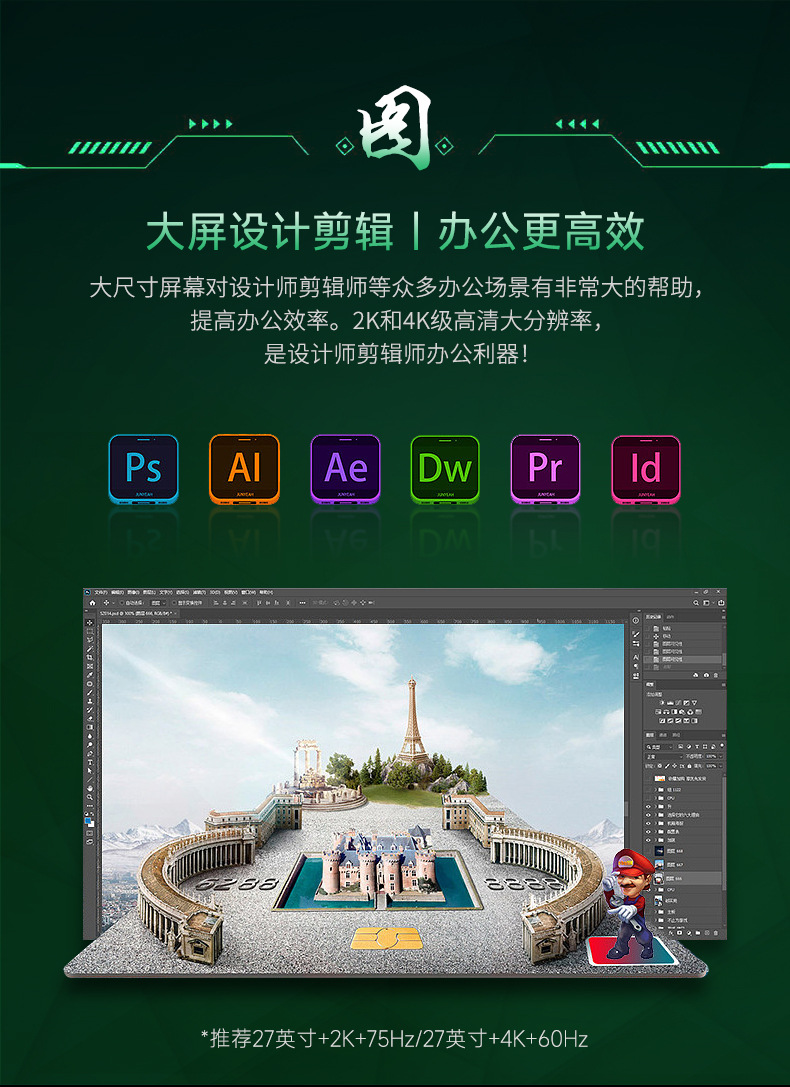The width and height of the screenshot is (790, 1087).
Task: Click the Layers panel vertical scrollbar
Action: (x=724, y=832)
